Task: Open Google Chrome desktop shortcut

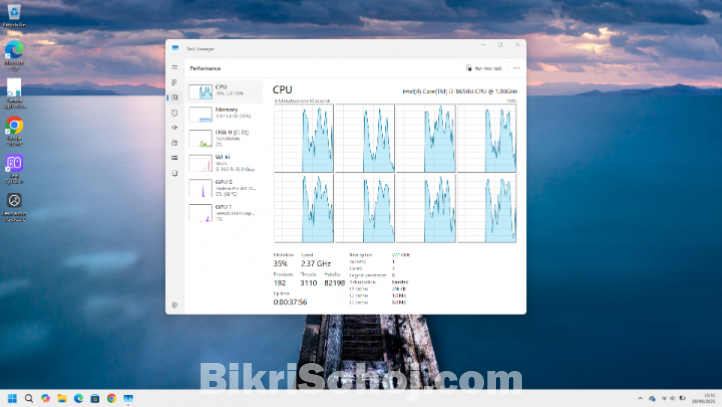Action: tap(14, 127)
